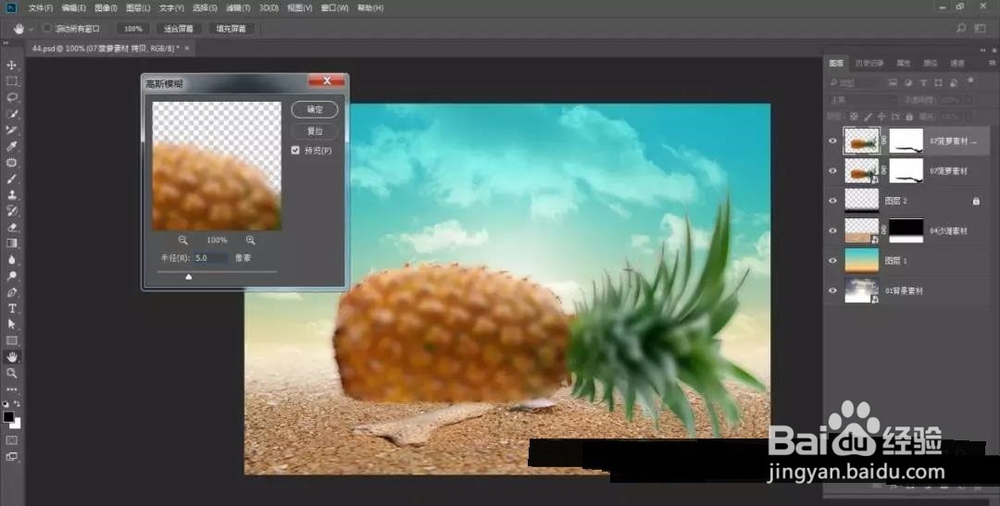
Task: Select the Lasso tool
Action: (11, 98)
